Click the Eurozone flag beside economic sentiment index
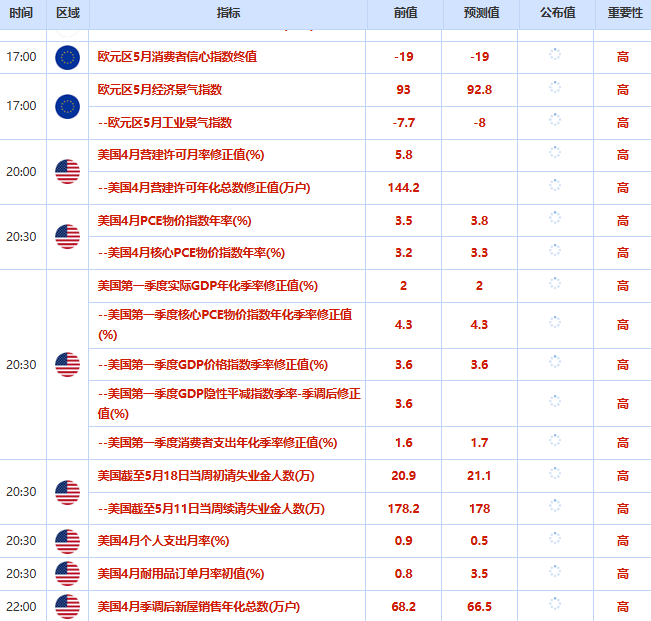Image resolution: width=651 pixels, height=621 pixels. [67, 106]
